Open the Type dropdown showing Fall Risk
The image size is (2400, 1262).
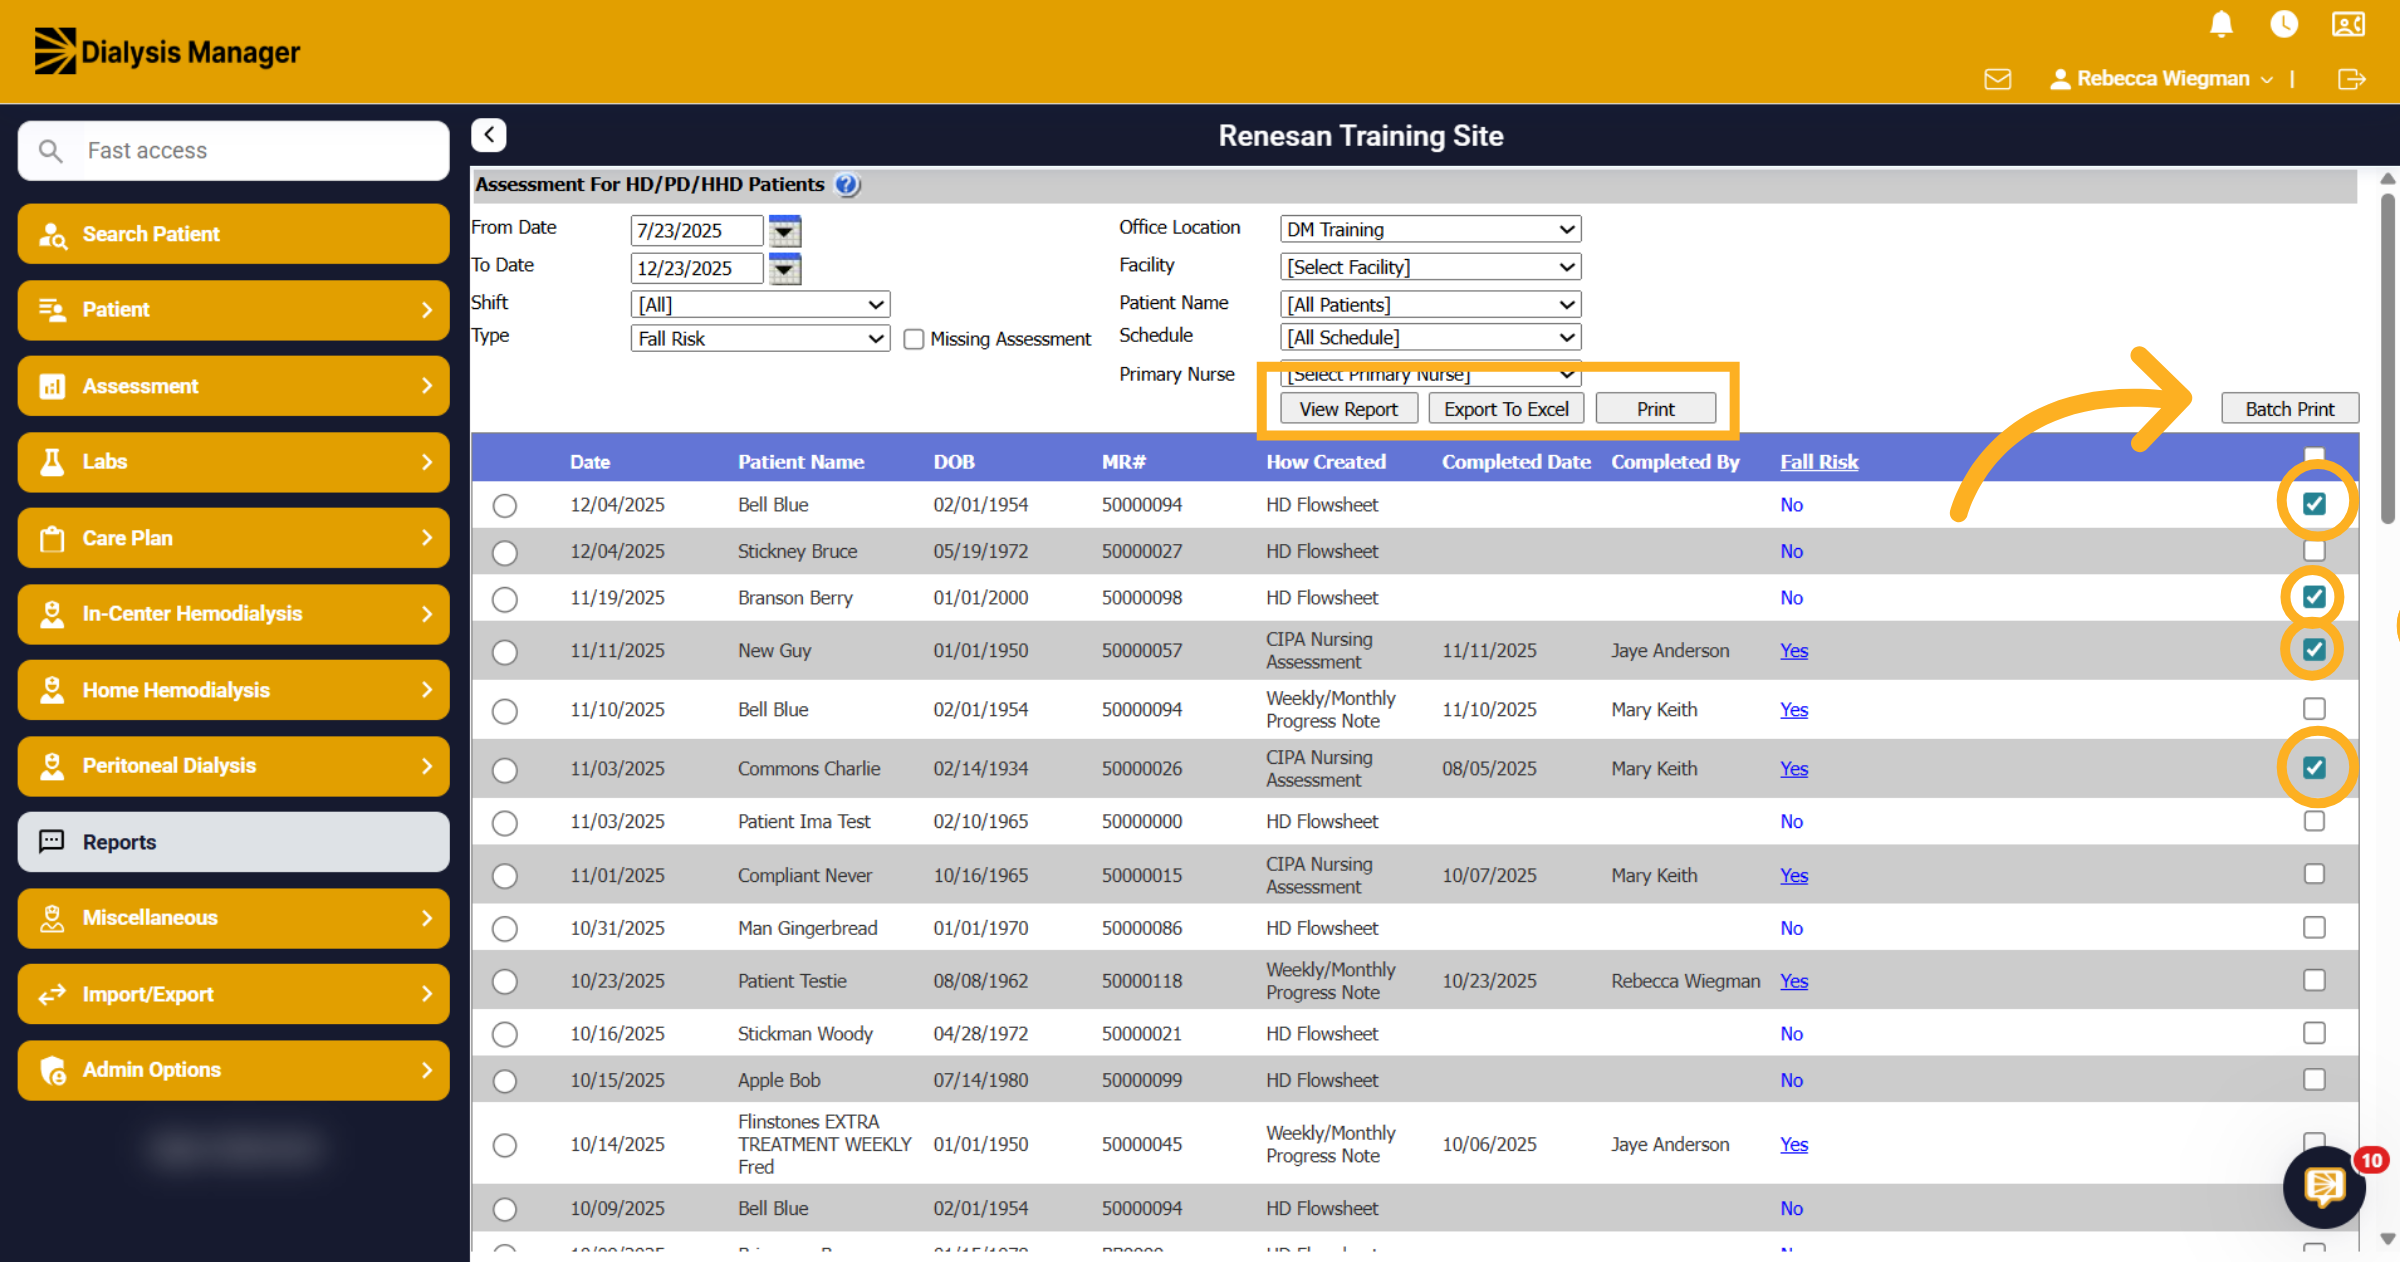760,339
